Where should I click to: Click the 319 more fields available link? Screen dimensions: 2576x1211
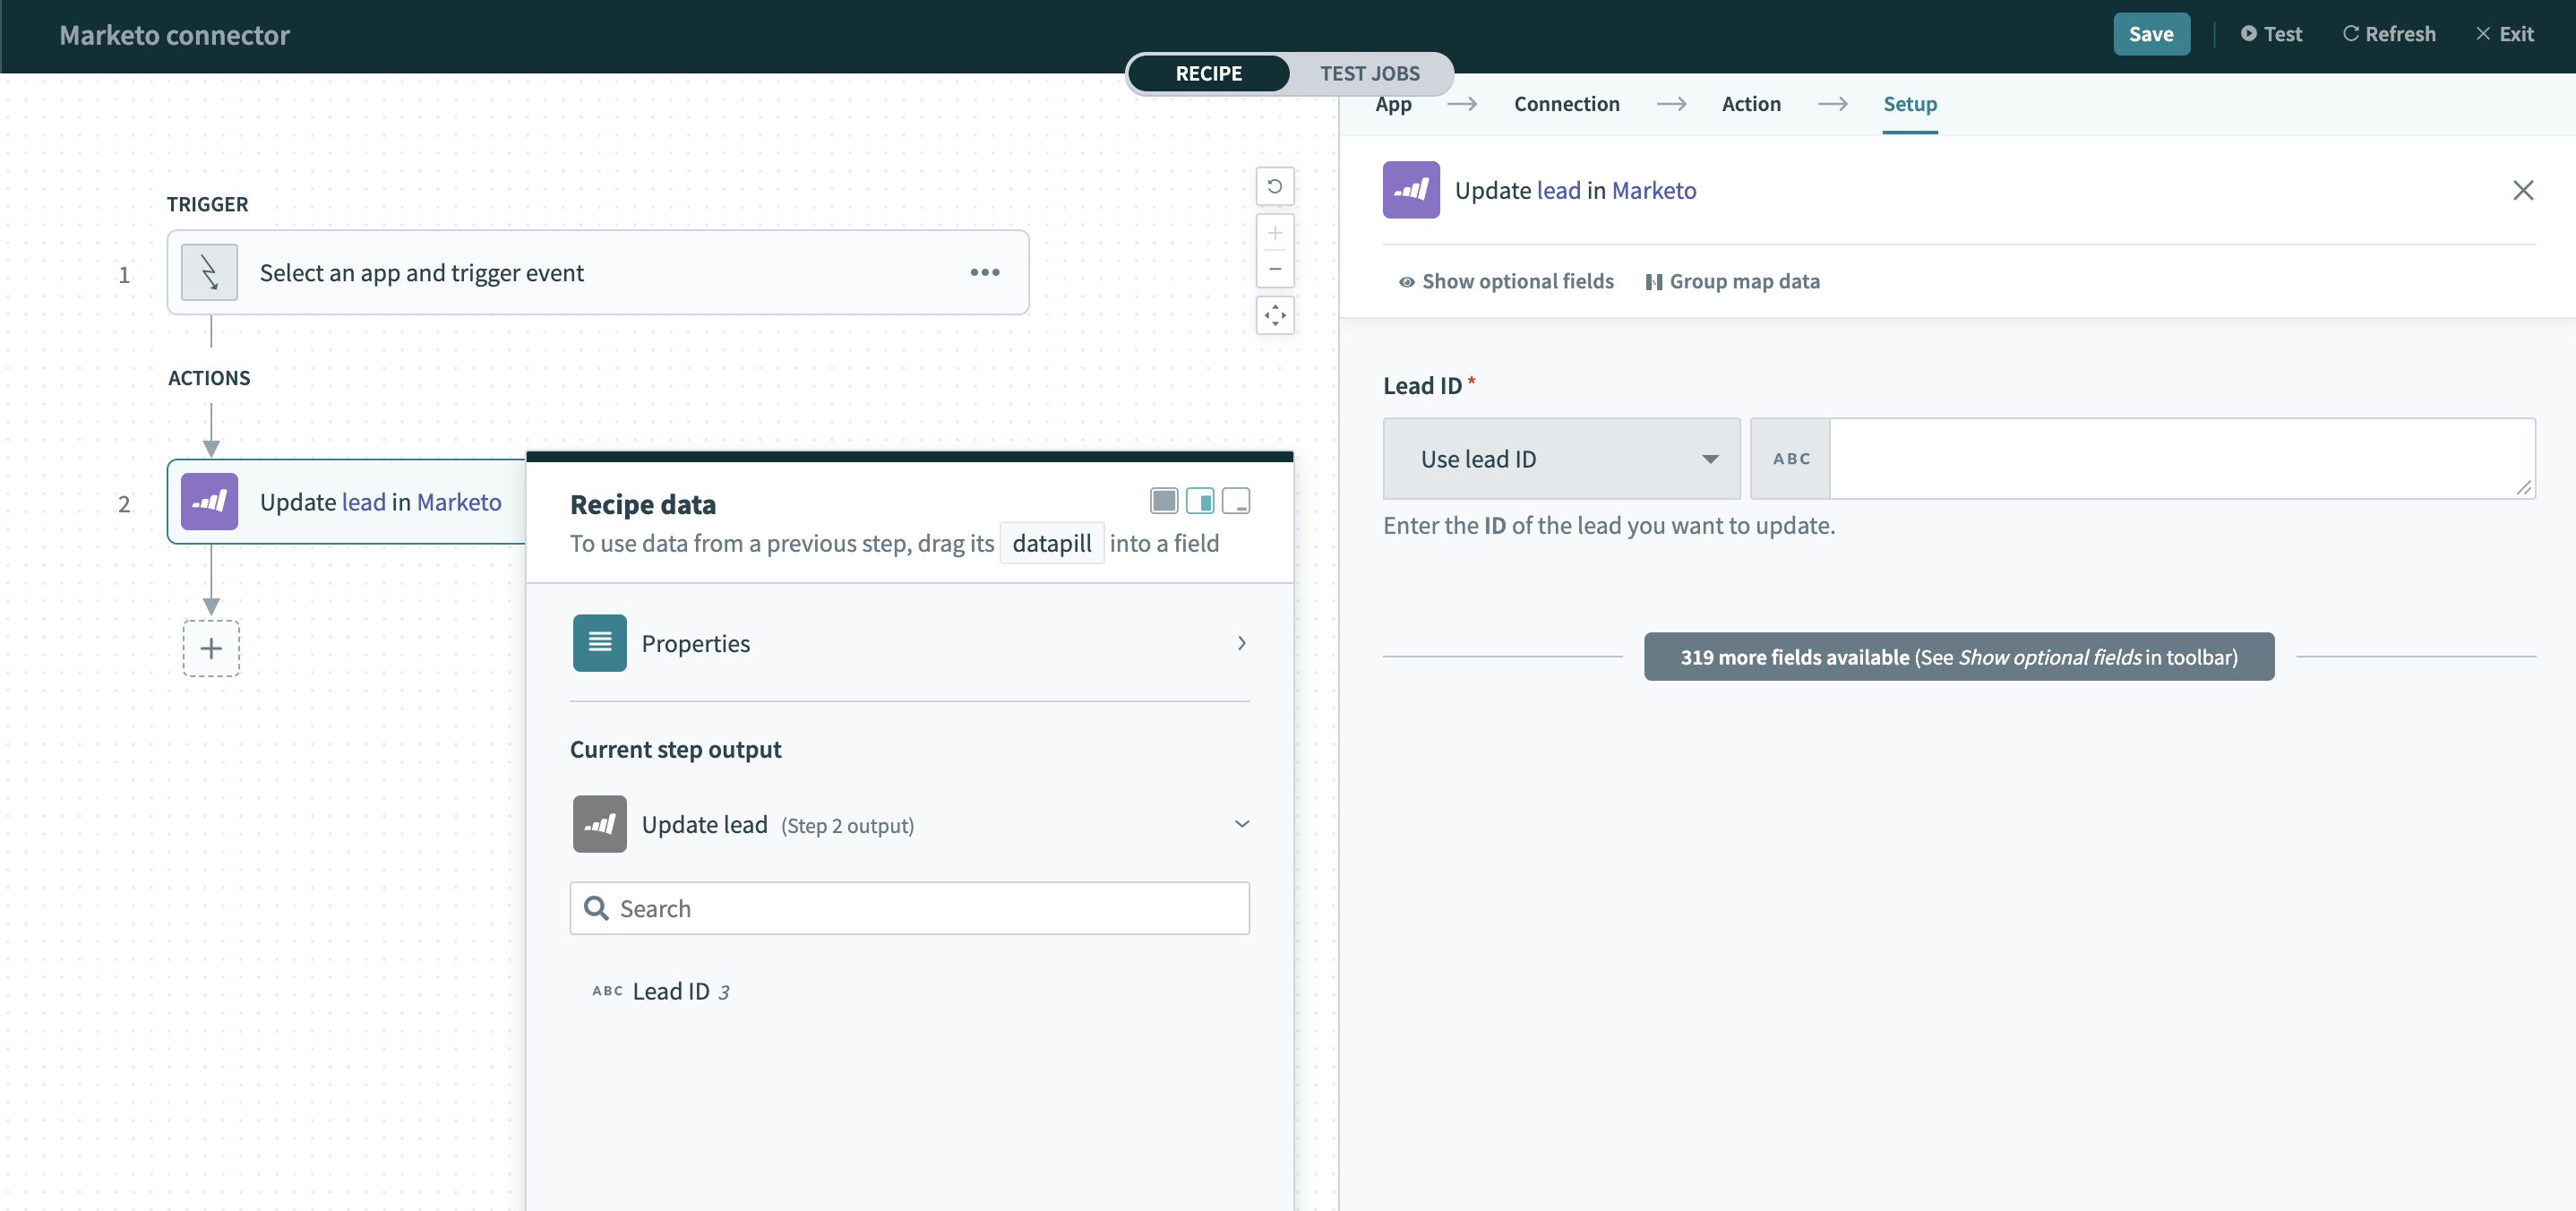click(x=1958, y=656)
